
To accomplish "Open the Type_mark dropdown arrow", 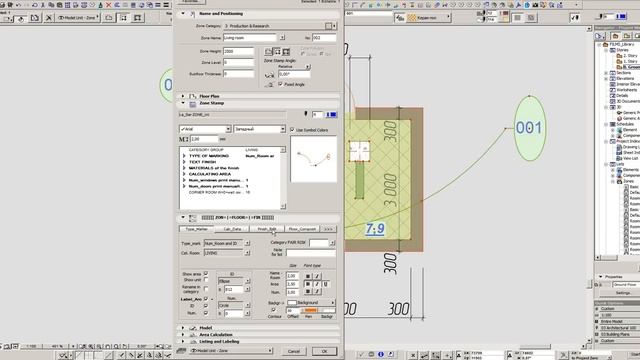I will [x=247, y=243].
